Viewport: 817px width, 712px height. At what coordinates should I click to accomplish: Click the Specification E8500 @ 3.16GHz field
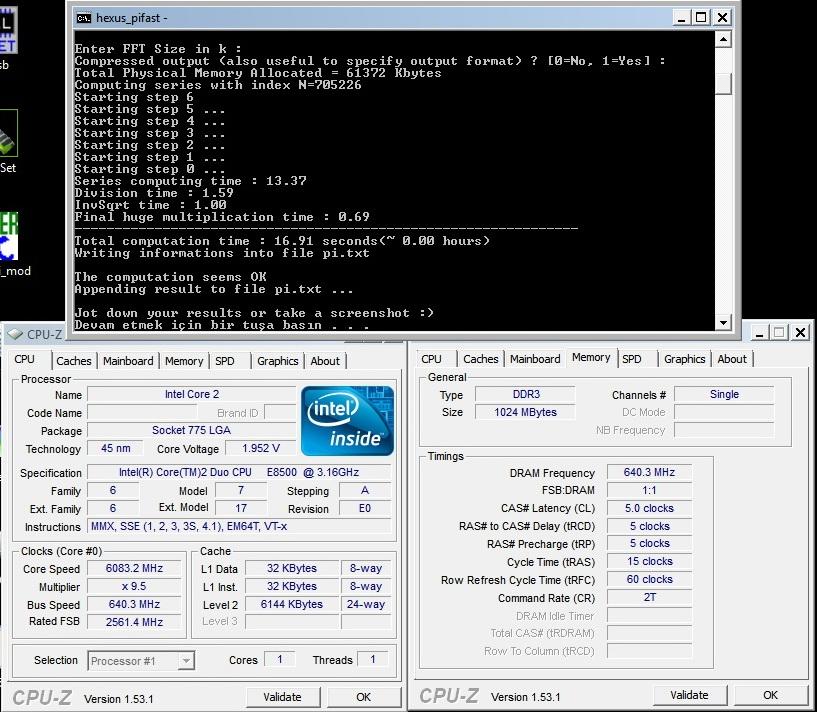[239, 472]
